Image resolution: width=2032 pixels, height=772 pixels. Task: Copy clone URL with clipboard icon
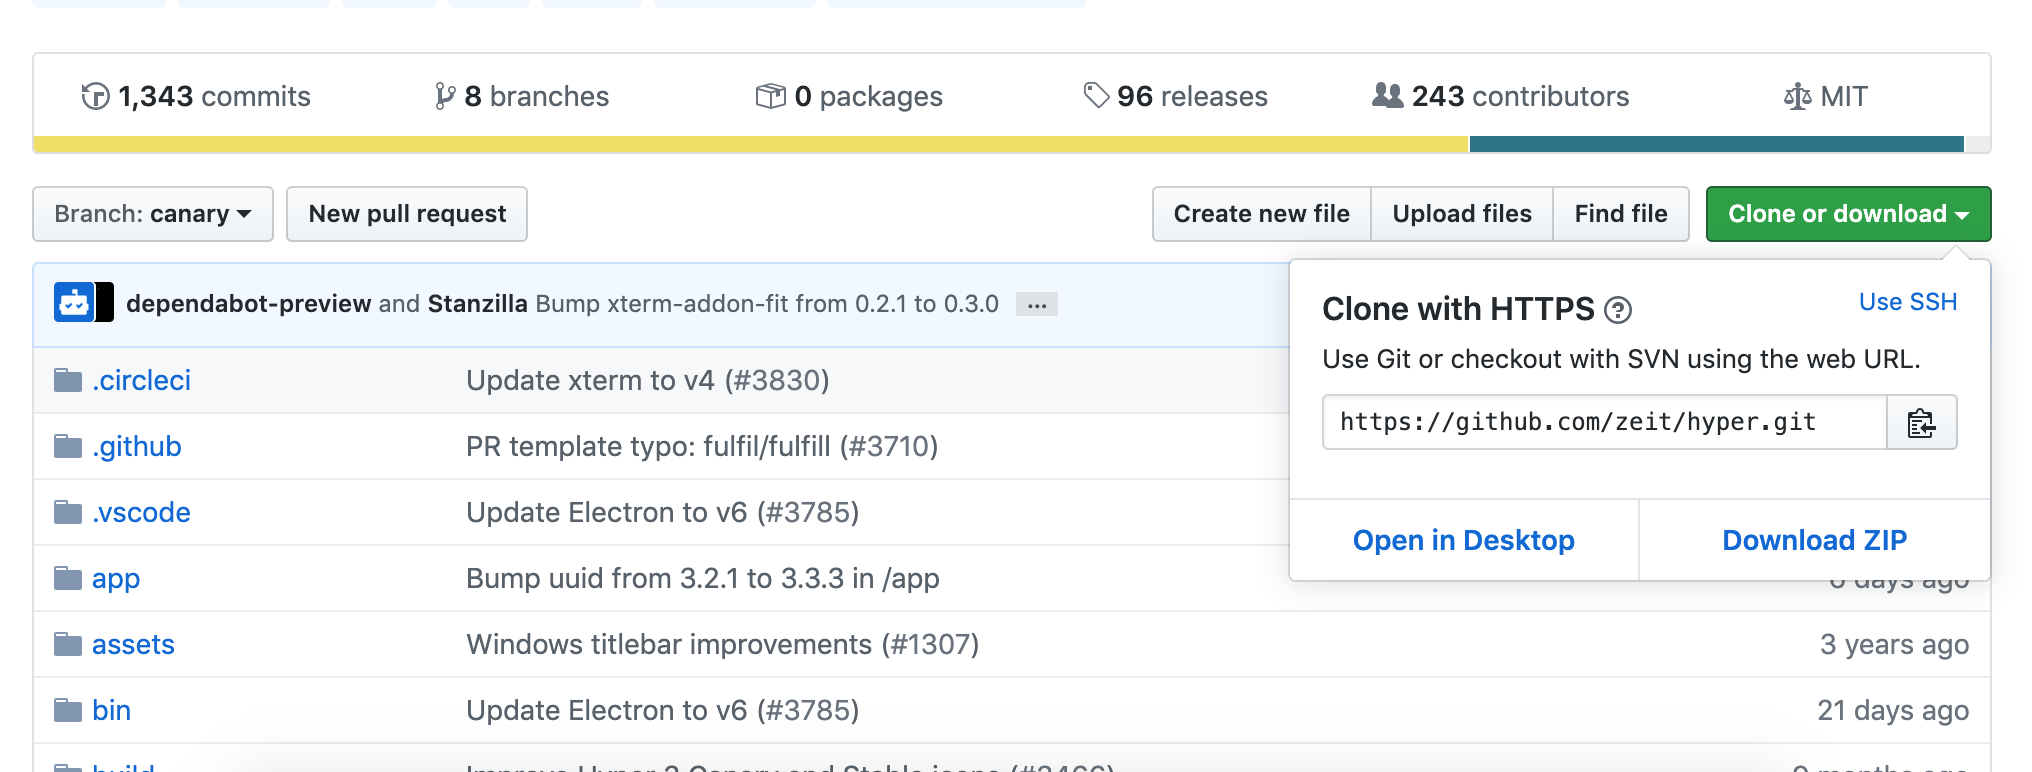pos(1921,422)
